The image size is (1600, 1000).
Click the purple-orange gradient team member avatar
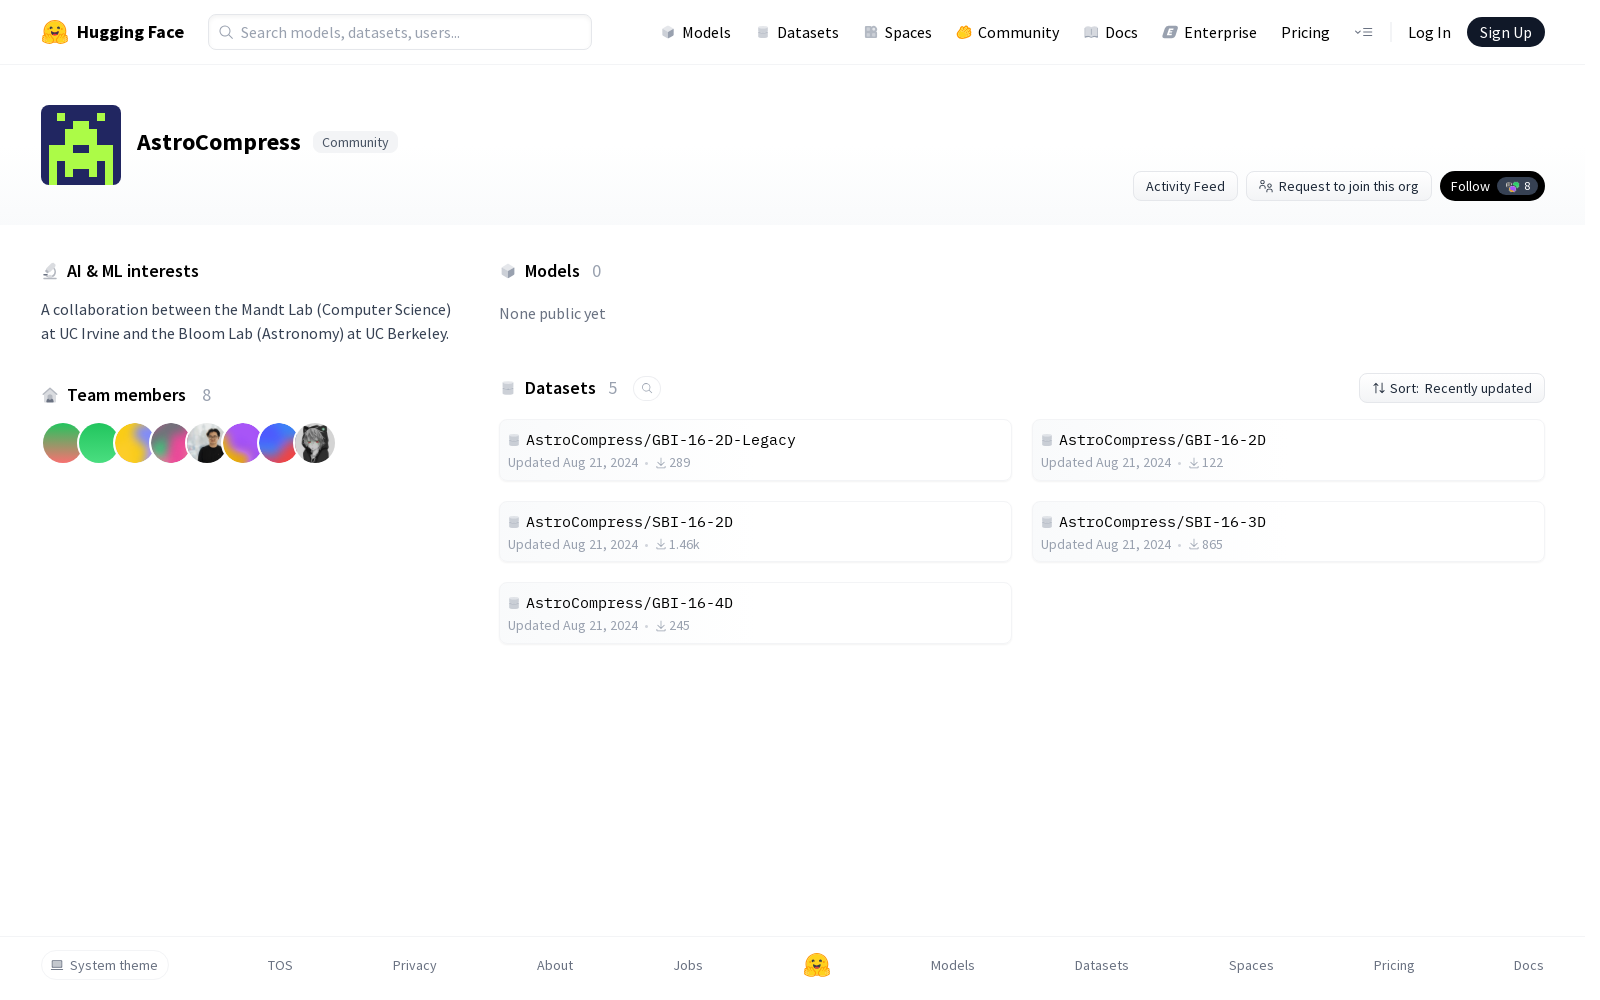click(x=242, y=443)
